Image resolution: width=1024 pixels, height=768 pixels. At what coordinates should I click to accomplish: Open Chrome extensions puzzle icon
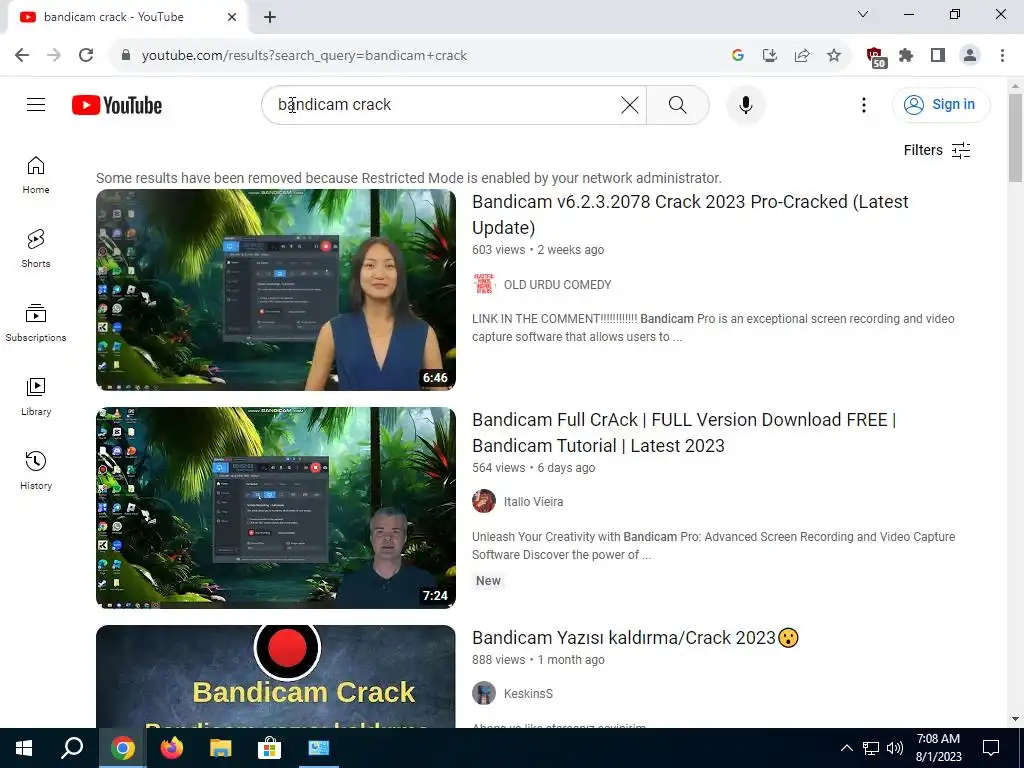[x=906, y=56]
